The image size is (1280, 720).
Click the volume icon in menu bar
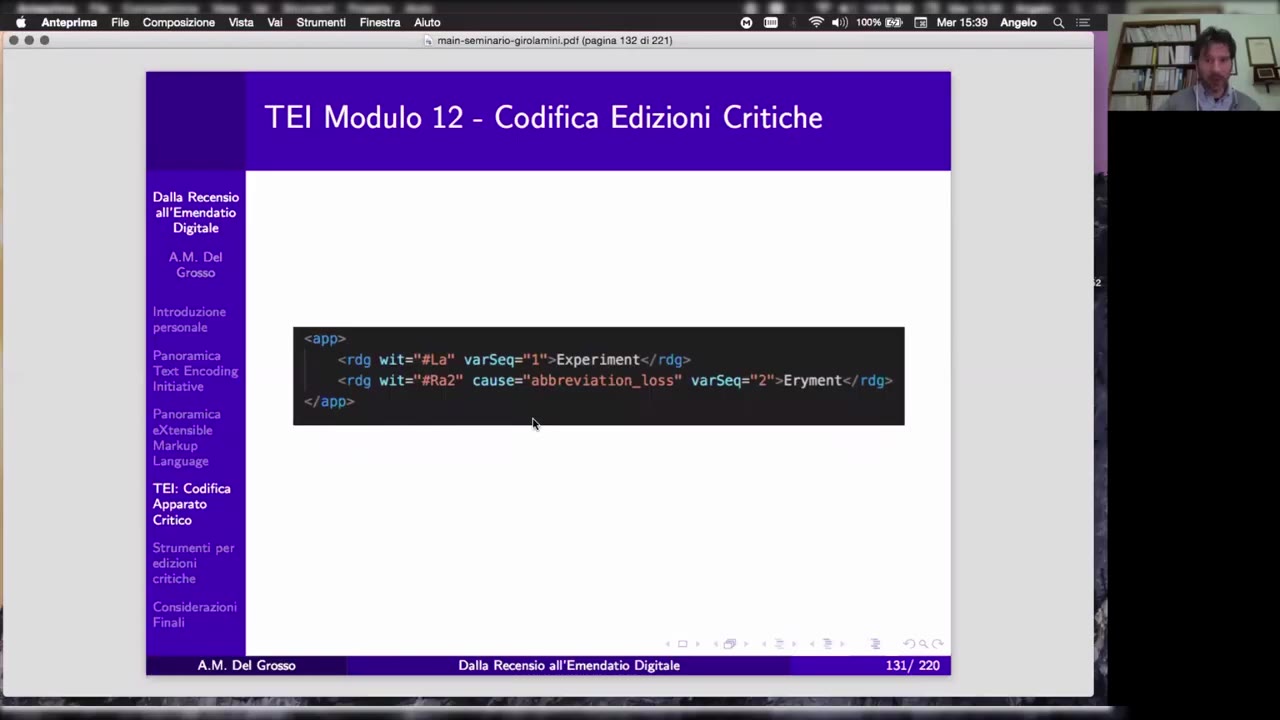click(x=839, y=22)
